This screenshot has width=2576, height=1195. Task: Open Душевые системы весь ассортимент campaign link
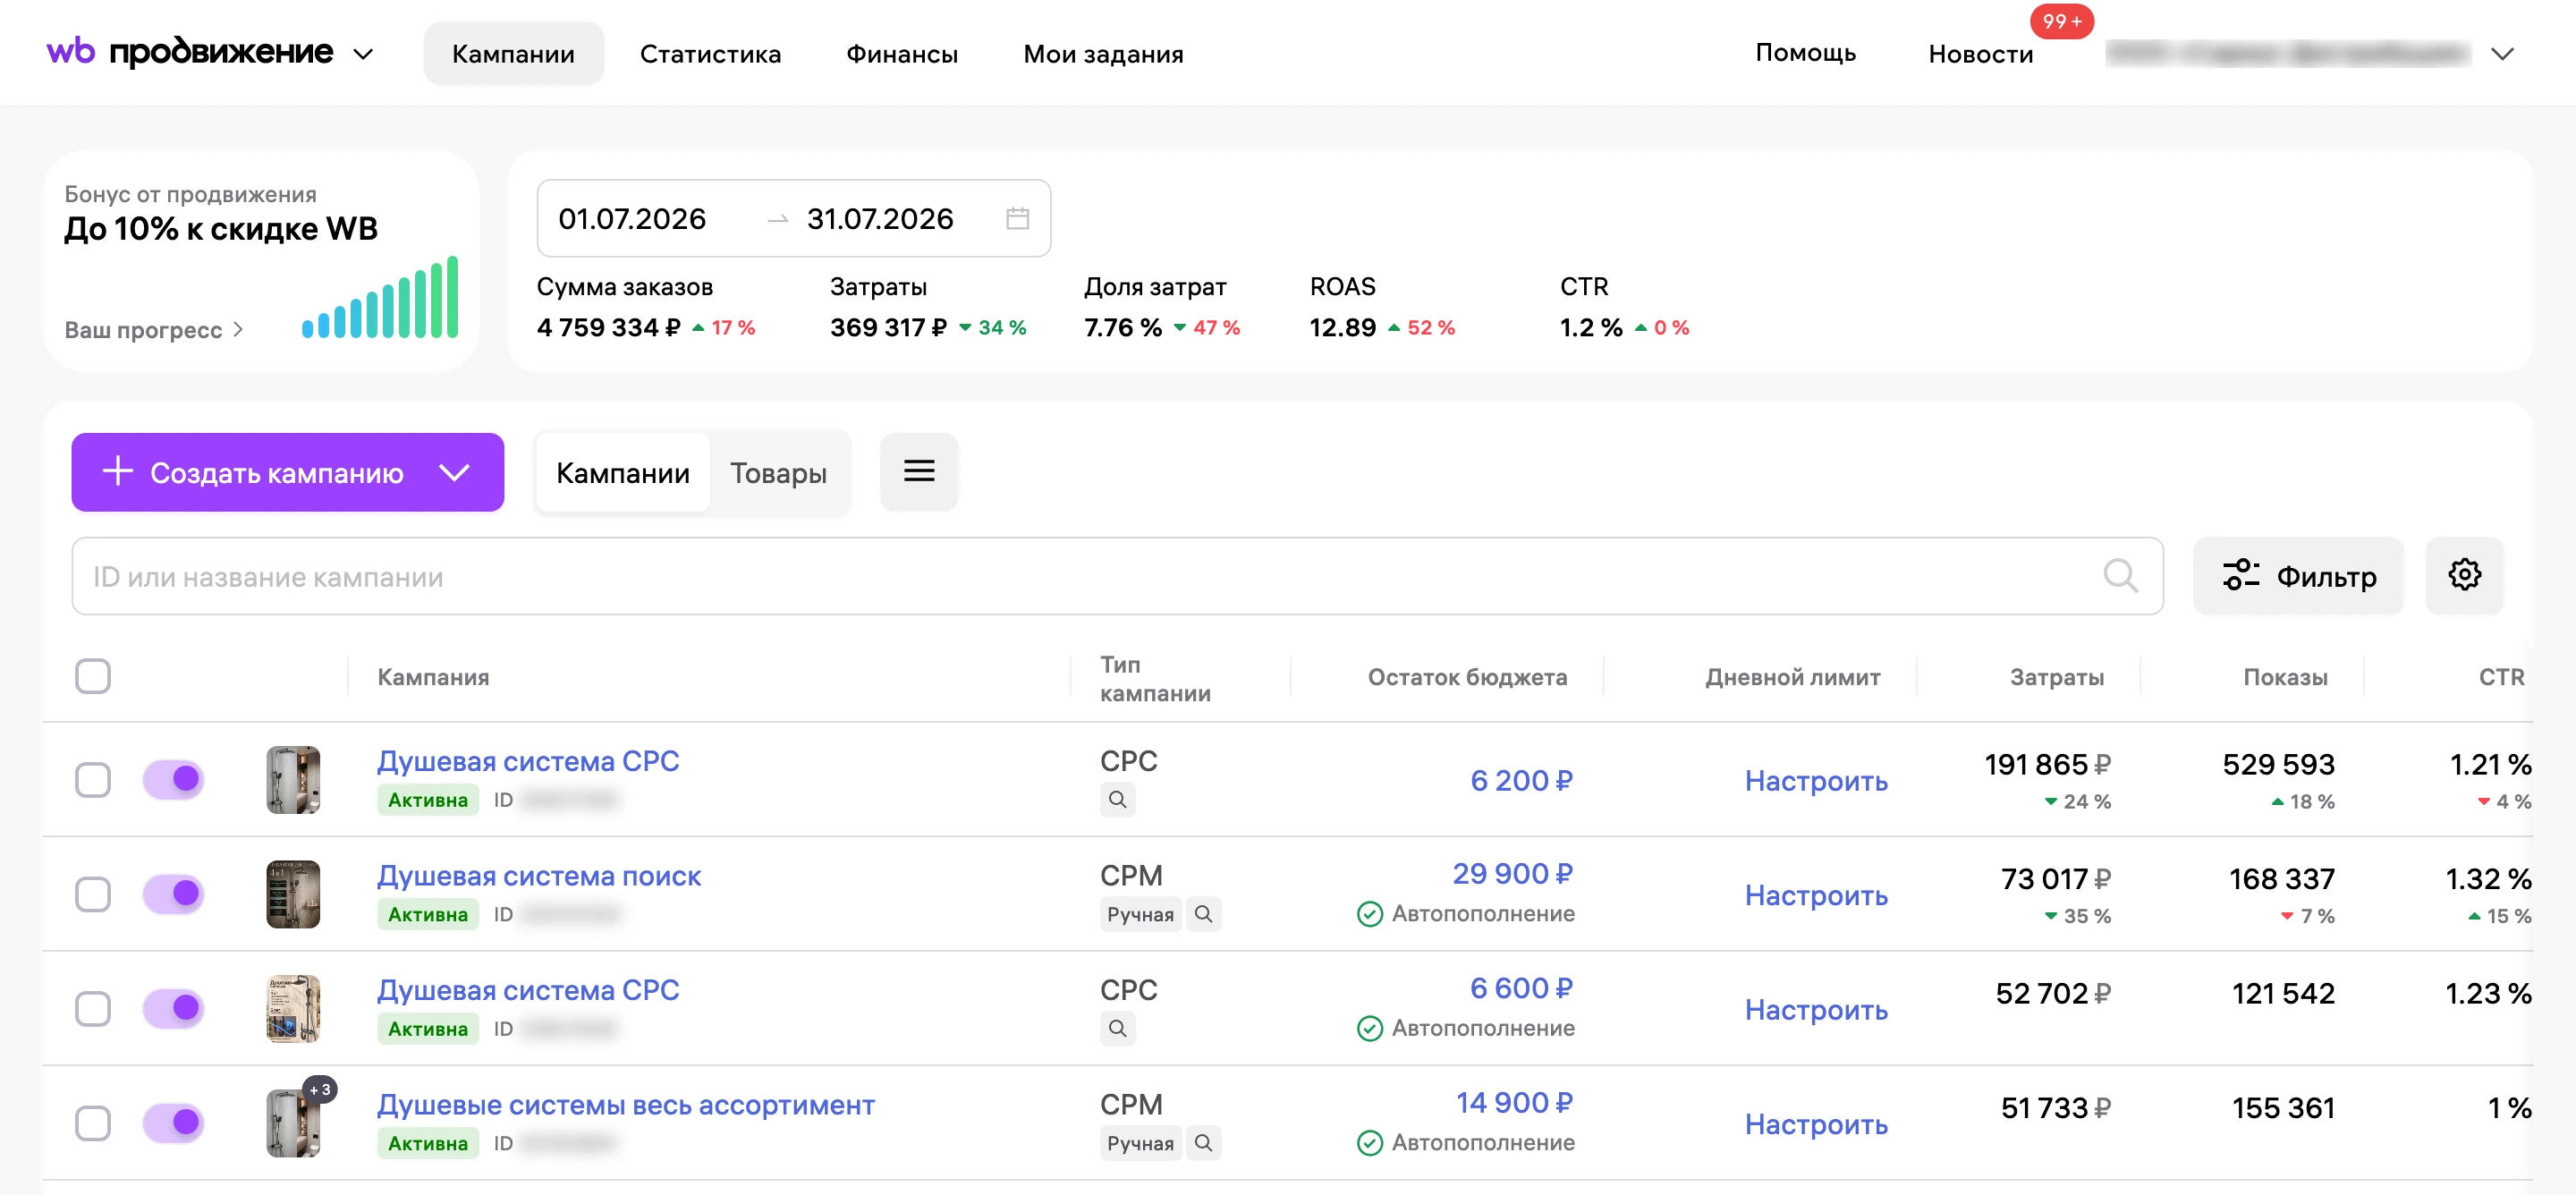tap(626, 1105)
